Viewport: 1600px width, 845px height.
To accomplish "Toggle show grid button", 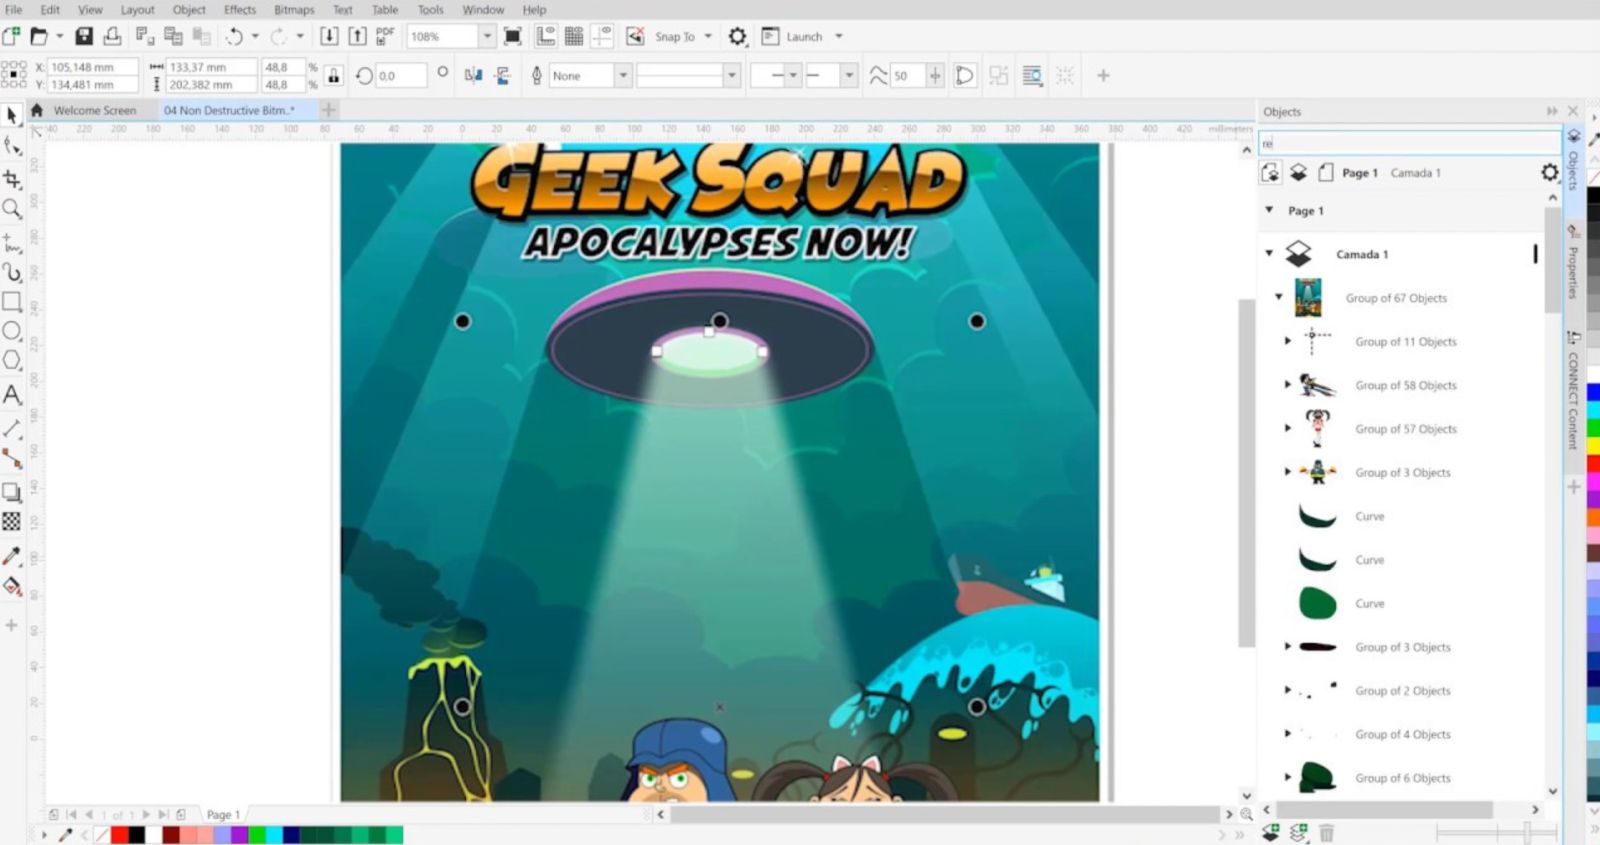I will coord(574,36).
